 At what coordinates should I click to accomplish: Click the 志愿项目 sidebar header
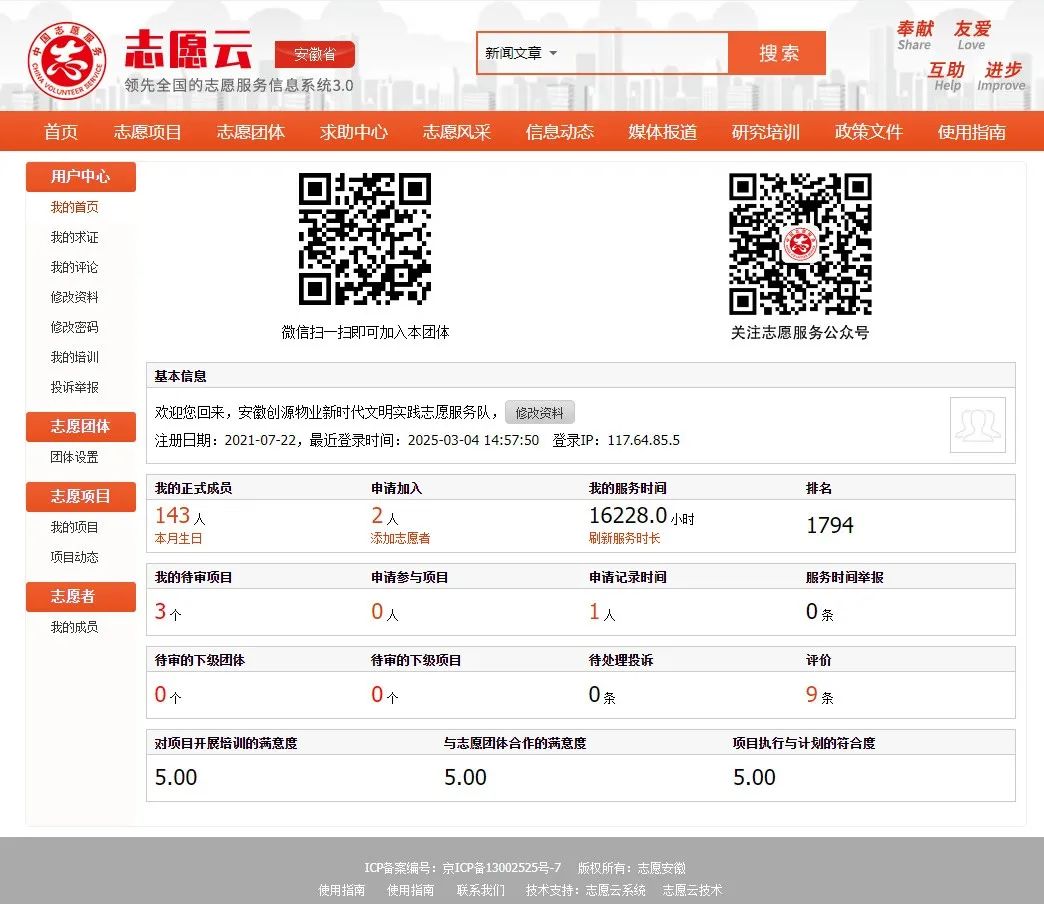(x=81, y=497)
